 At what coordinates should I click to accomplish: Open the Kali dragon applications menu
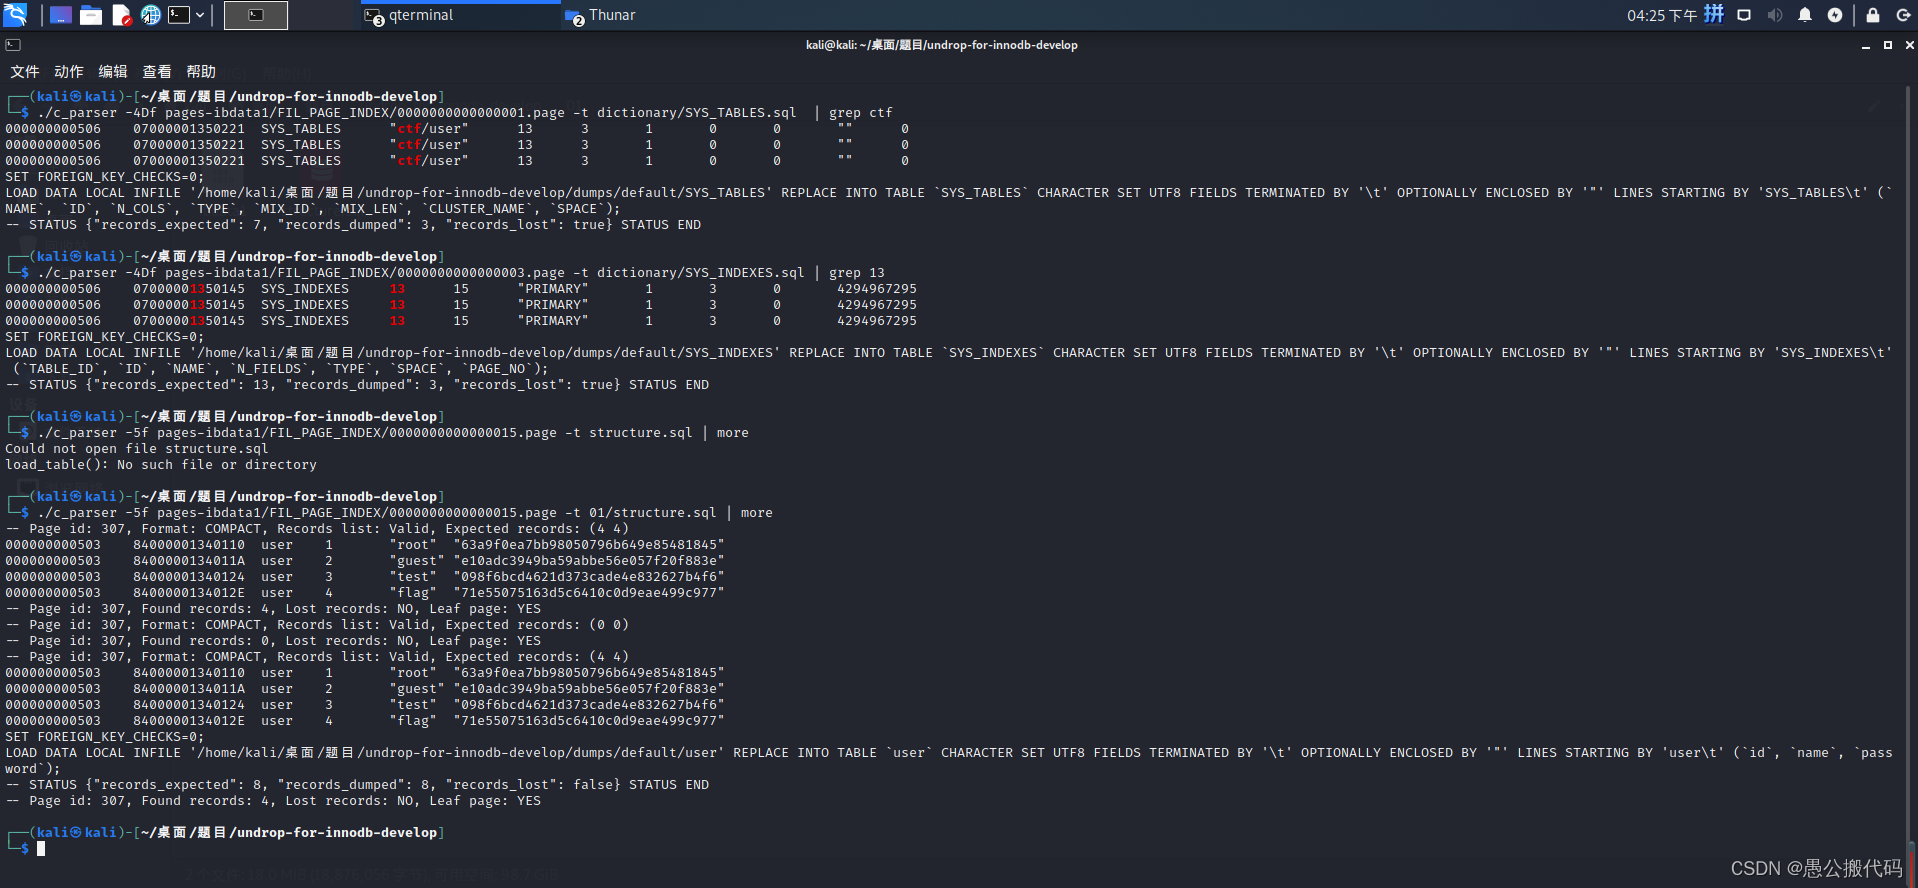tap(15, 14)
